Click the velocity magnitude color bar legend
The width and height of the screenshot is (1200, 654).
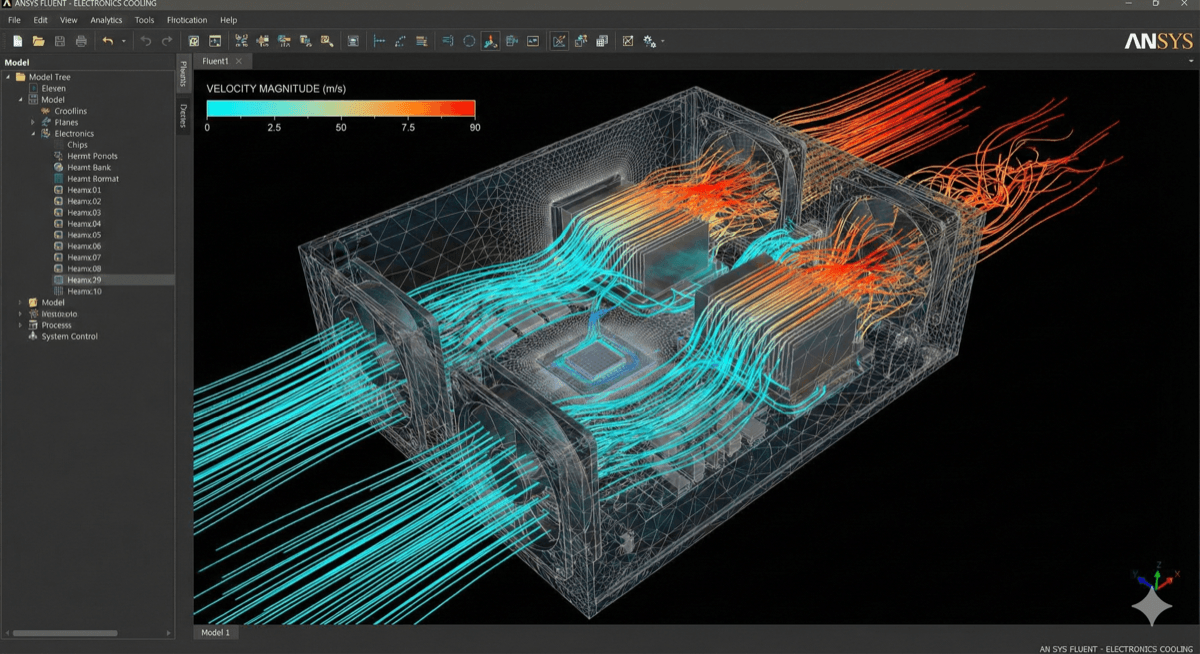tap(341, 109)
